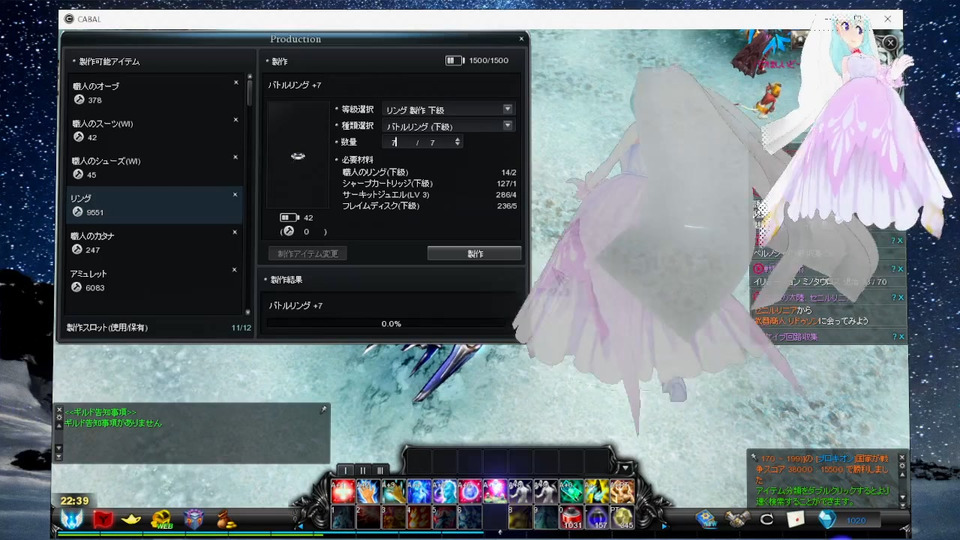Click the golden magic lamp icon
The width and height of the screenshot is (960, 540).
[x=131, y=520]
